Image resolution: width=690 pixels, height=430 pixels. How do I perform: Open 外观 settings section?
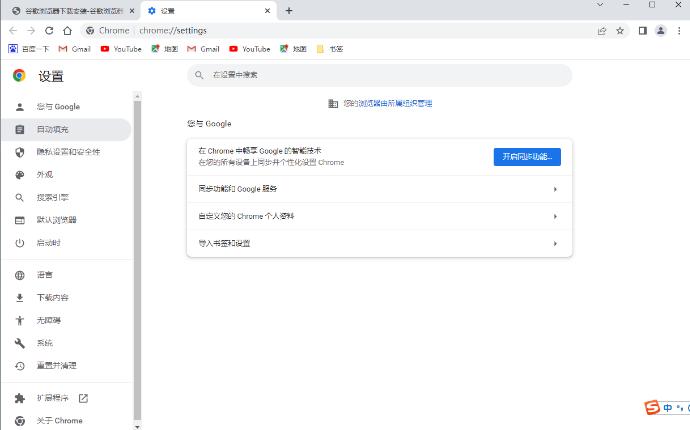pyautogui.click(x=45, y=174)
